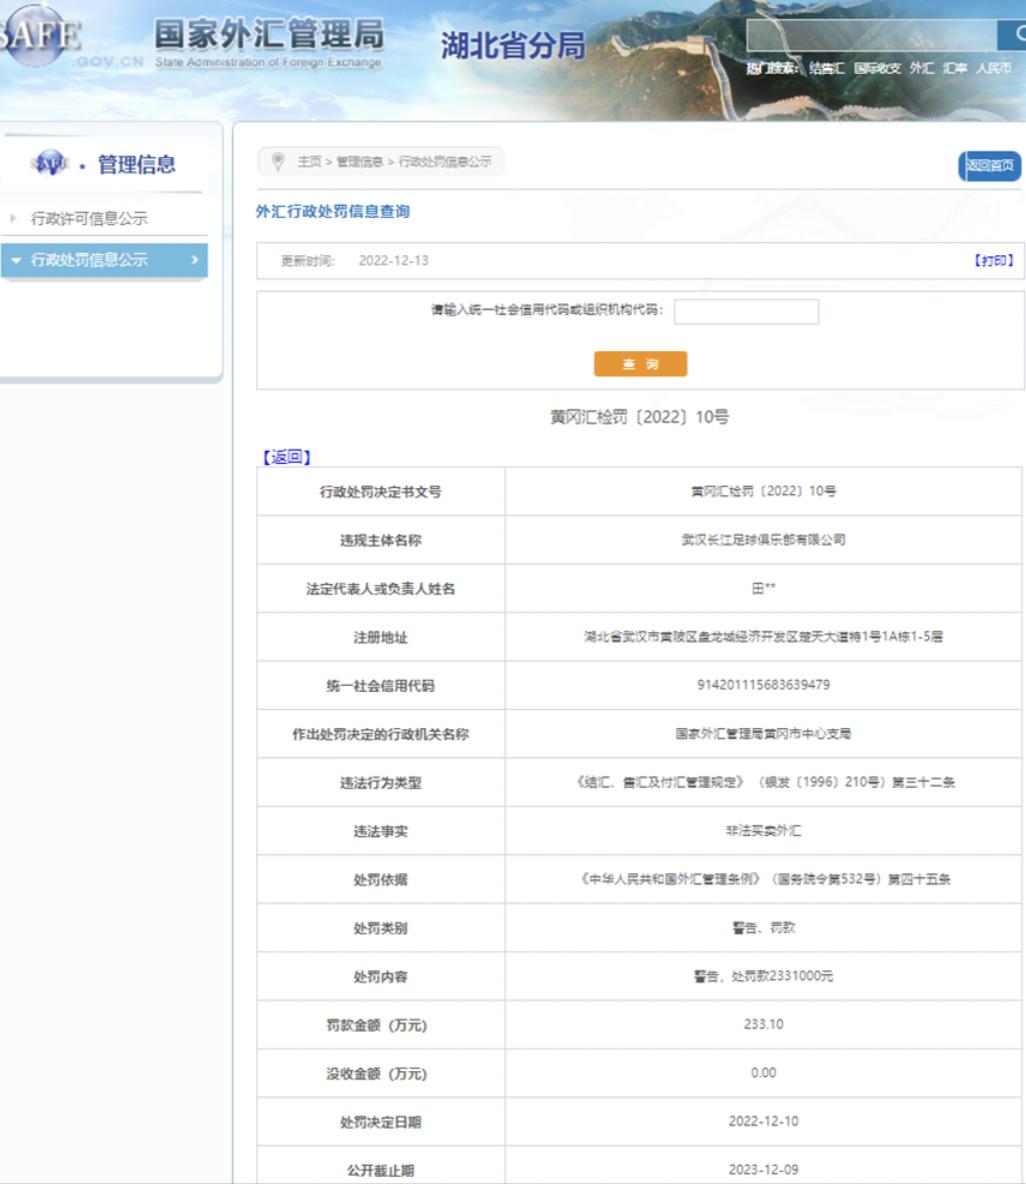Click the search magnifier icon at top right
1026x1184 pixels.
[x=1017, y=33]
